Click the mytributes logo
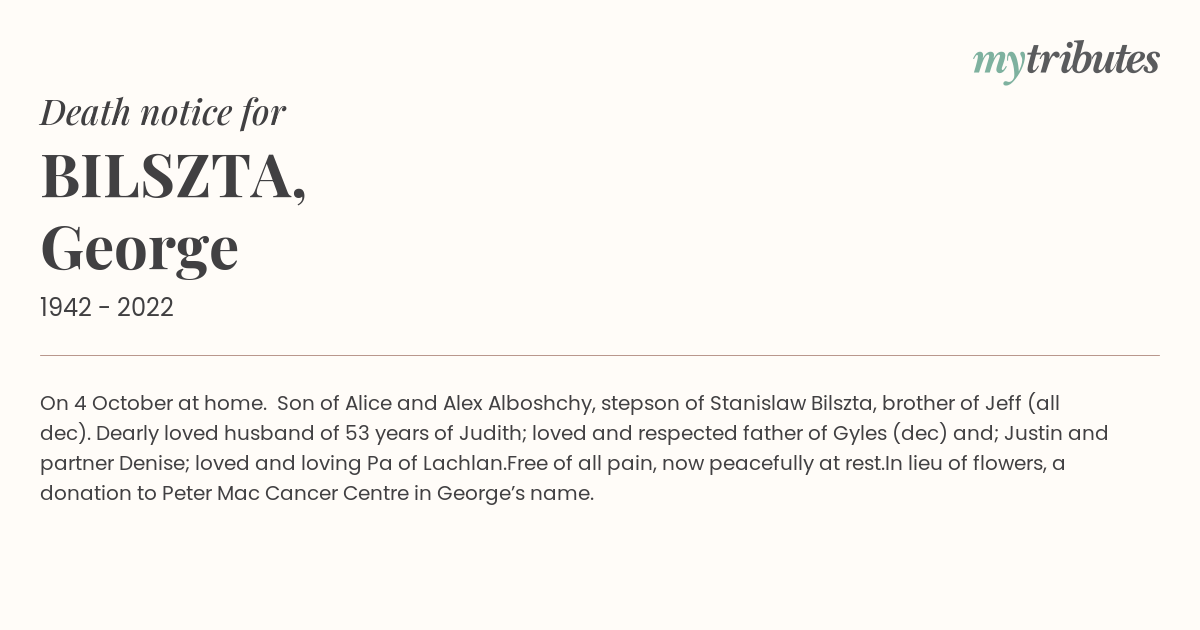The image size is (1200, 630). coord(1066,61)
